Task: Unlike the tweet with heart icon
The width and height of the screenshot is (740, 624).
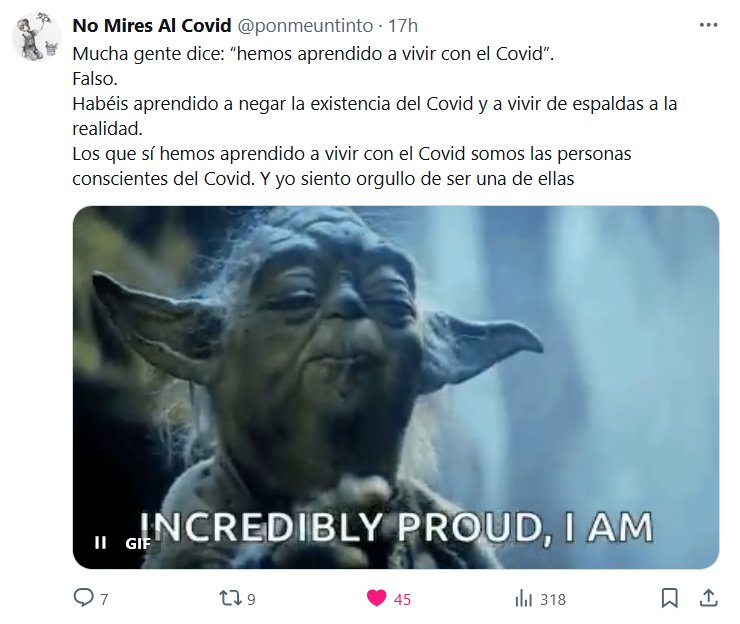Action: [x=376, y=599]
